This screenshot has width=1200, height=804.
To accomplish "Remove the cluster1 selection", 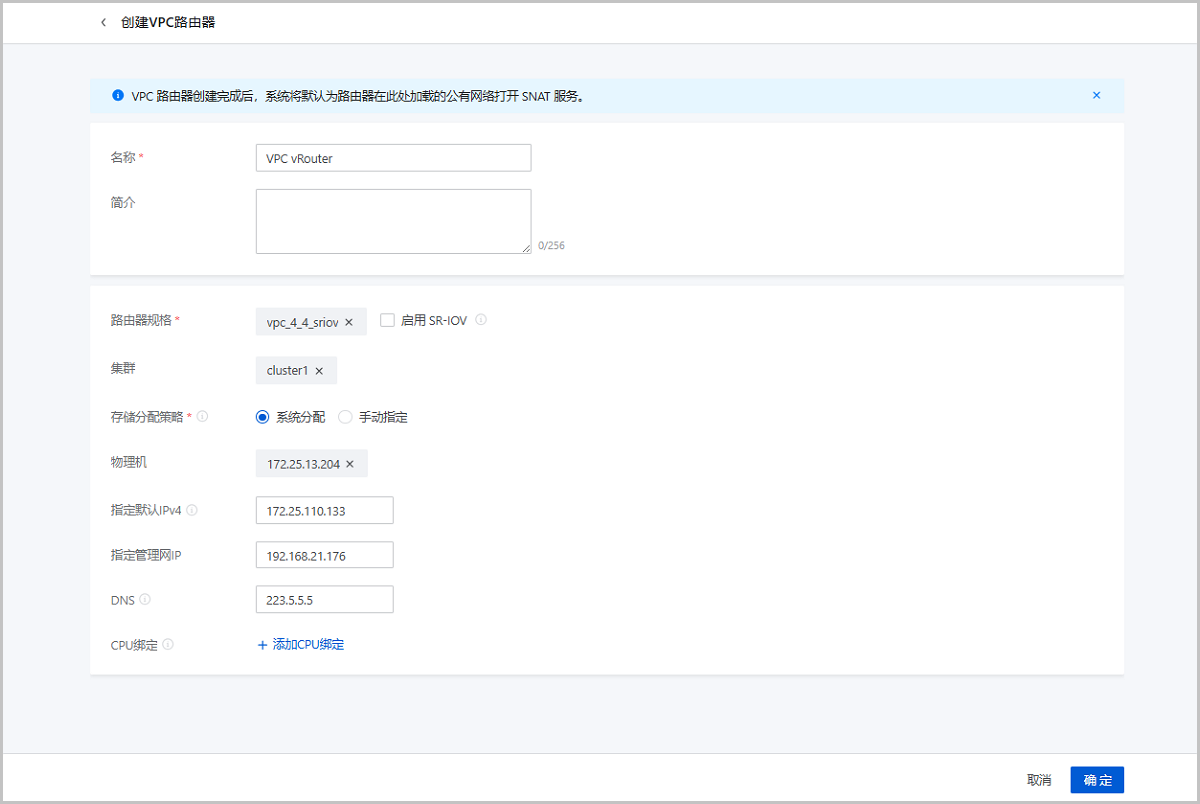I will (x=319, y=371).
